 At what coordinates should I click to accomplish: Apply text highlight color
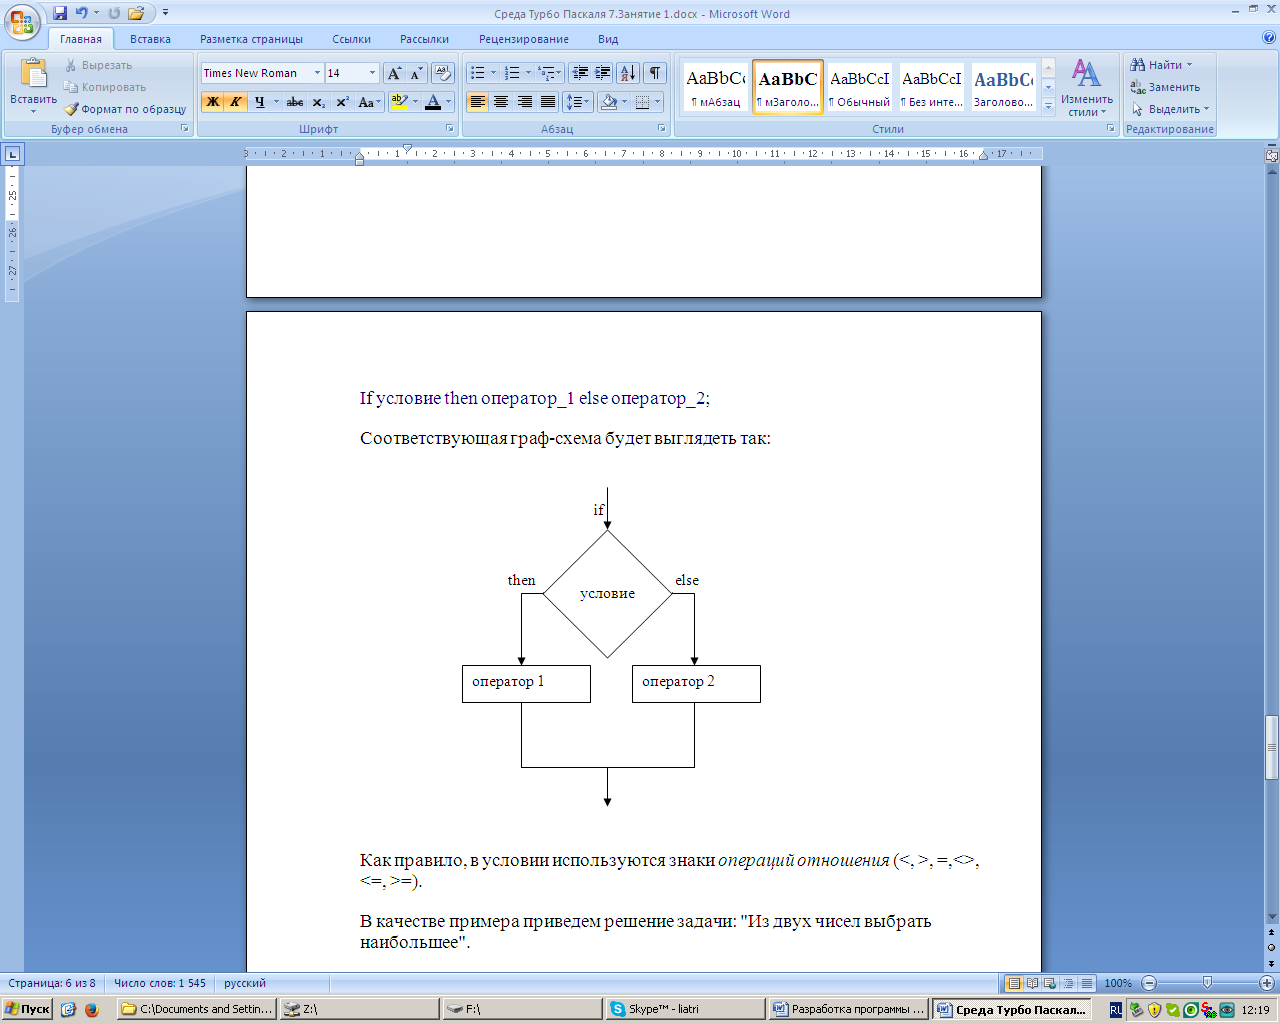point(399,102)
